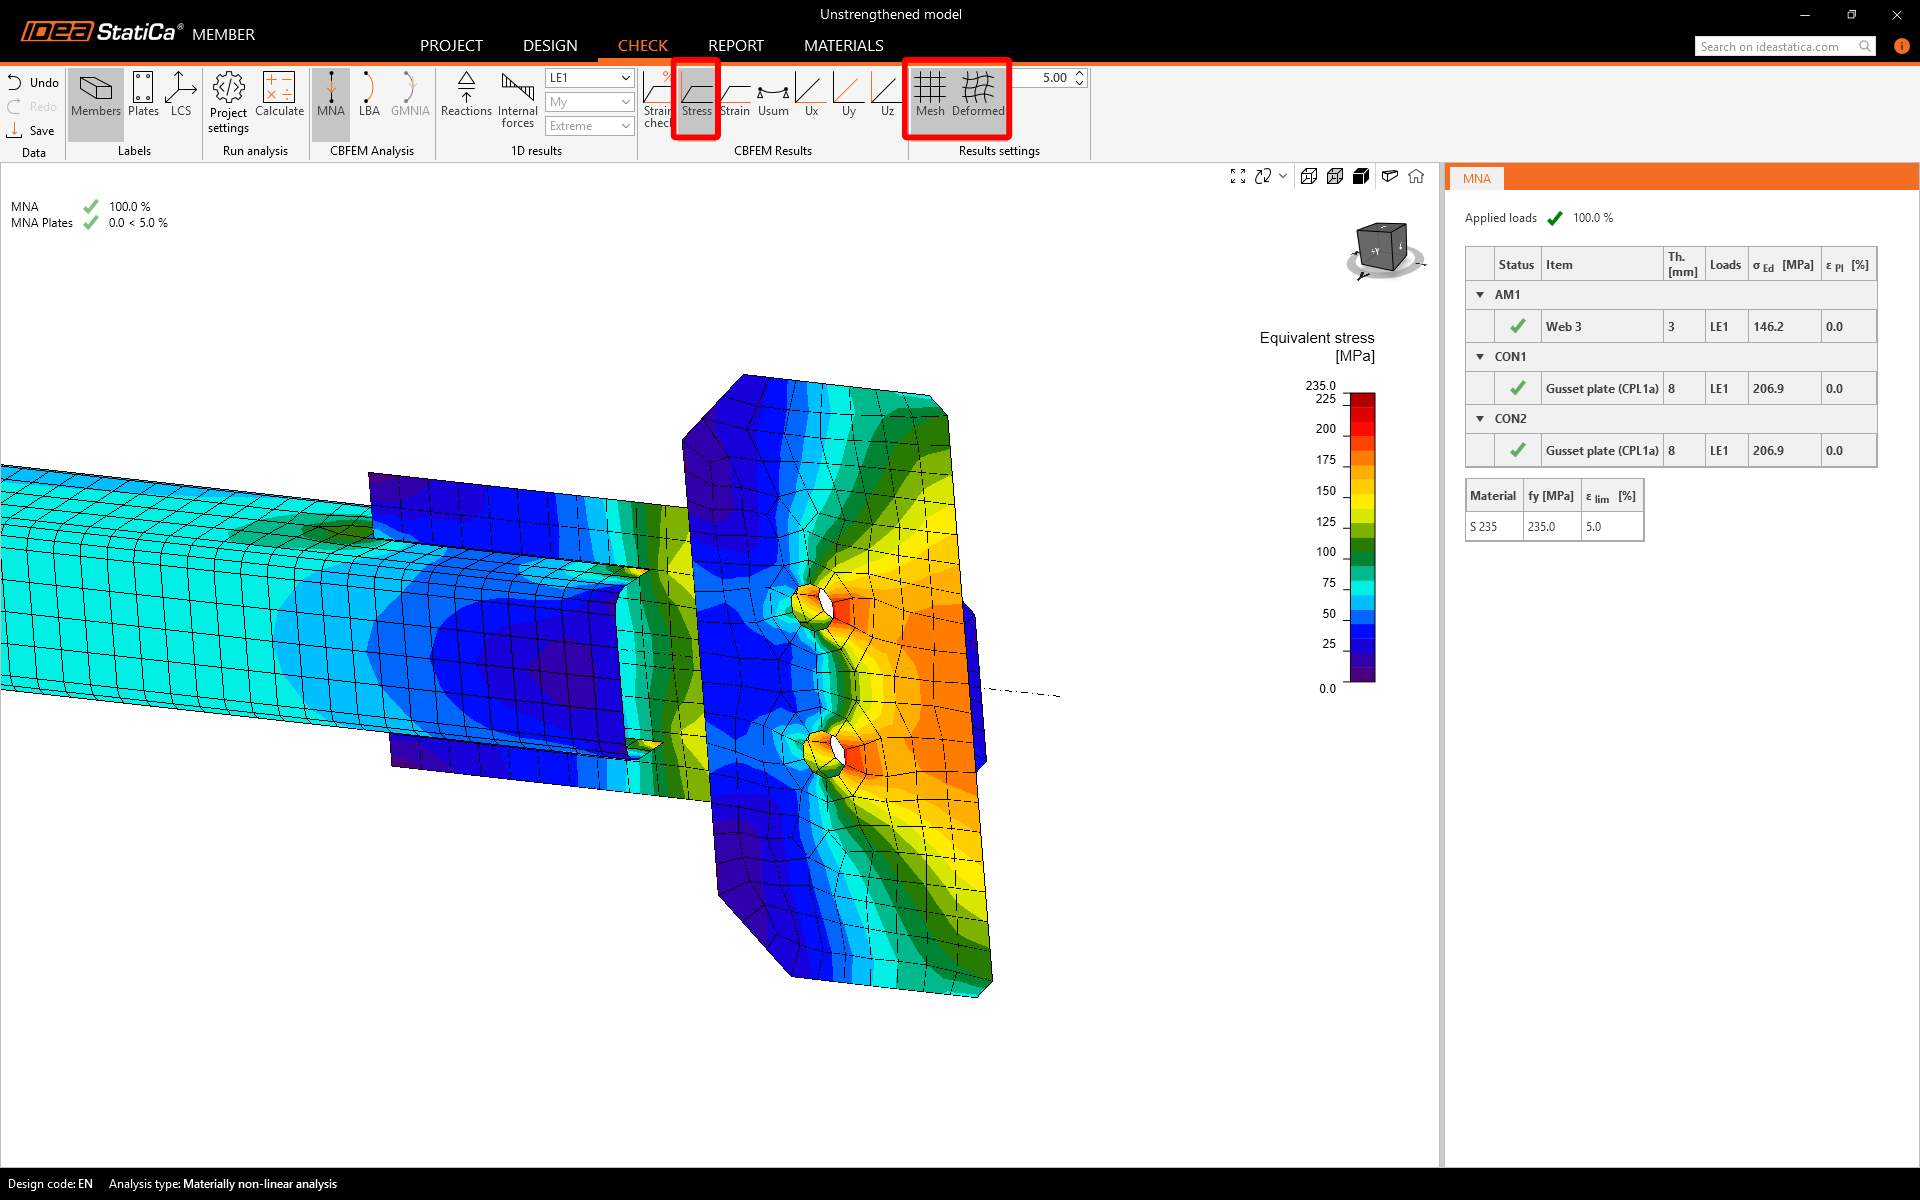1920x1200 pixels.
Task: Collapse the AM1 group in table
Action: [1480, 295]
